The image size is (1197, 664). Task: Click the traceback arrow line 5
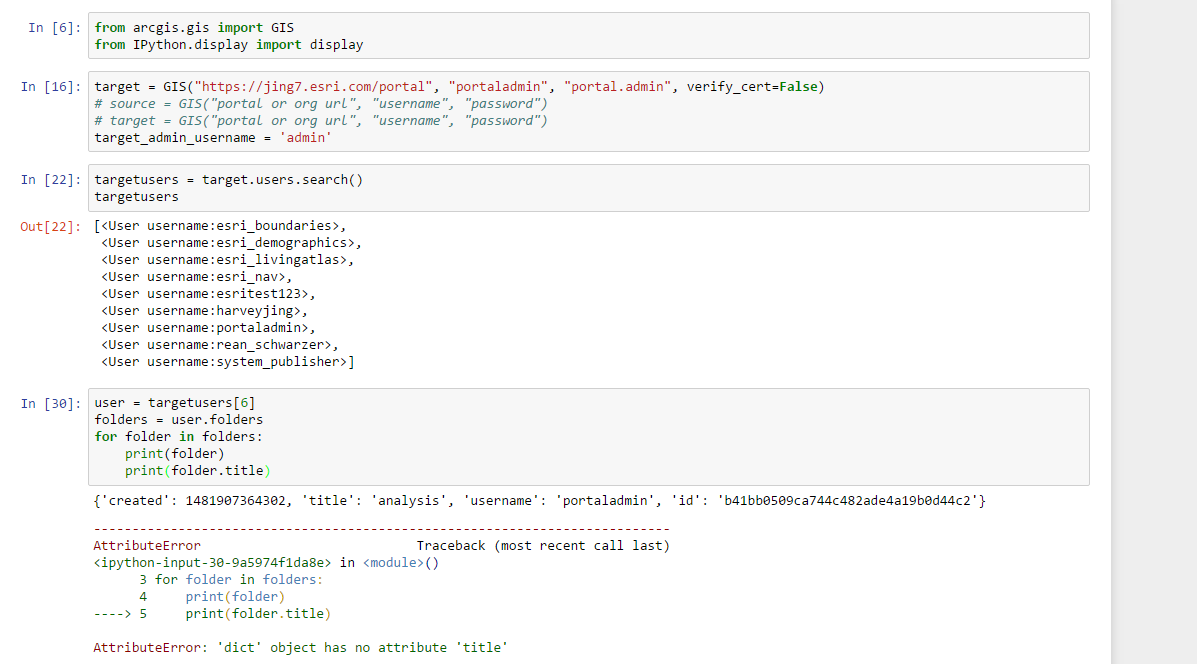point(212,614)
